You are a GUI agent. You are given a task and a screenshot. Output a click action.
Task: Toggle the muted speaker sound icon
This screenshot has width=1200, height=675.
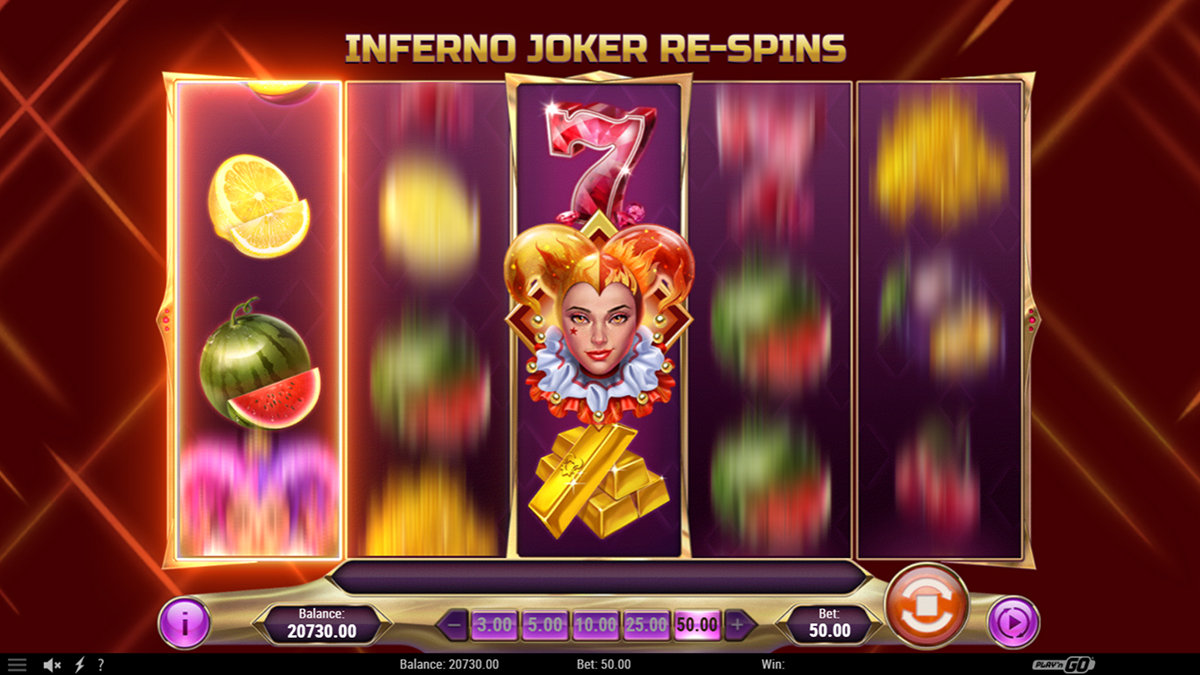(52, 664)
